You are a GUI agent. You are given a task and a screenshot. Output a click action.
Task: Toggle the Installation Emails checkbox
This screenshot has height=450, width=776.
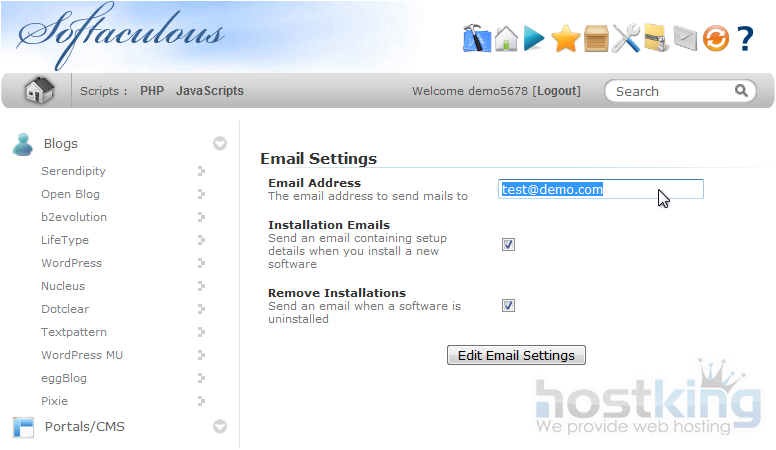click(x=508, y=244)
